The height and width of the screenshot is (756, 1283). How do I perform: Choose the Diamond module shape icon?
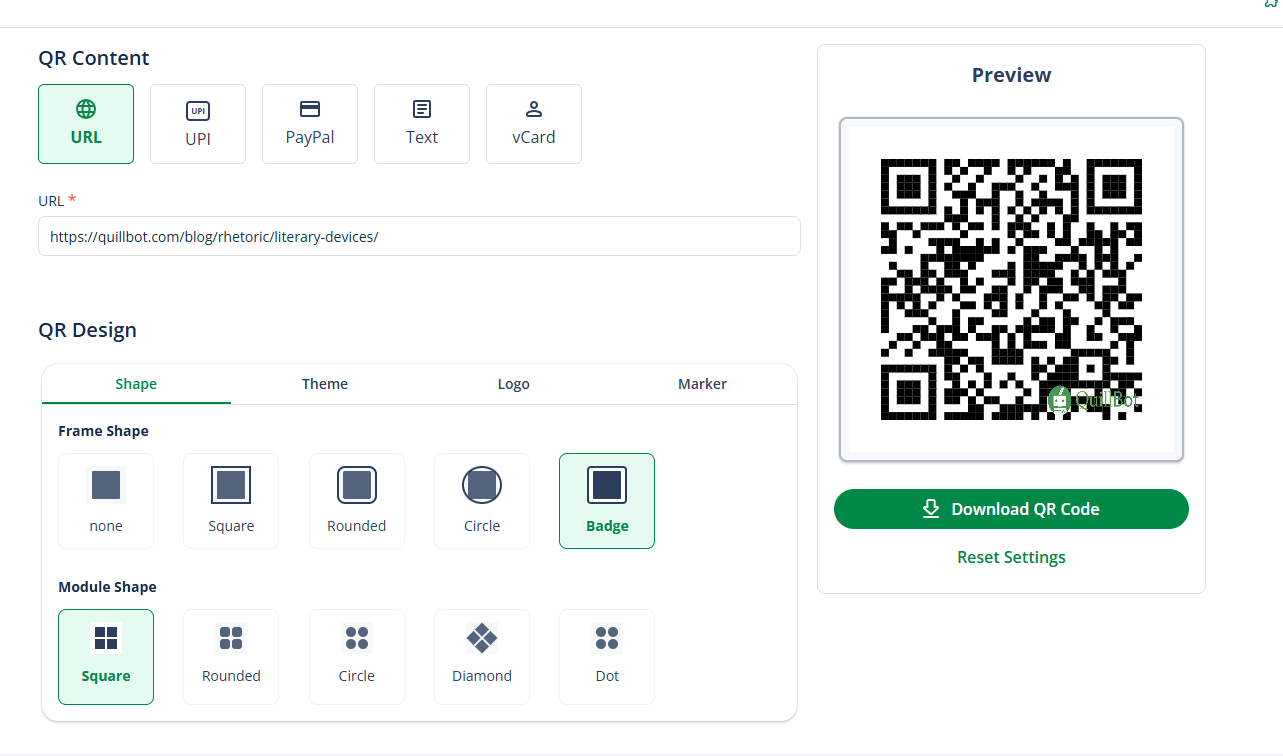(x=482, y=637)
